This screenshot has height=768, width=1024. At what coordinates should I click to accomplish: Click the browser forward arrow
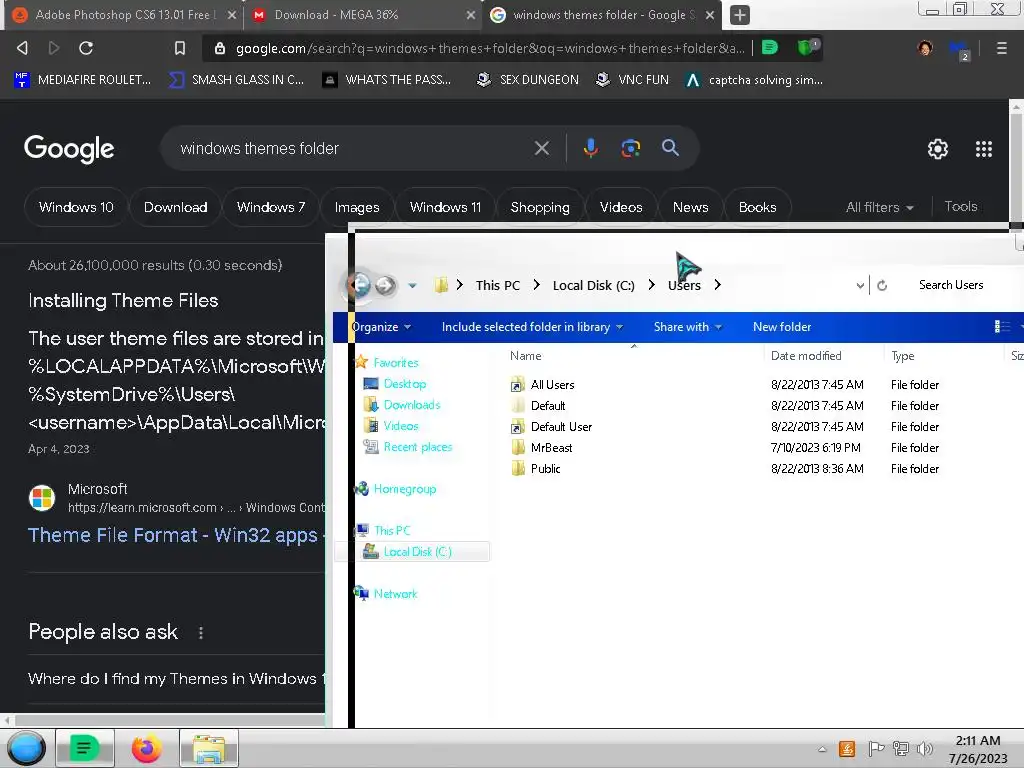coord(54,48)
